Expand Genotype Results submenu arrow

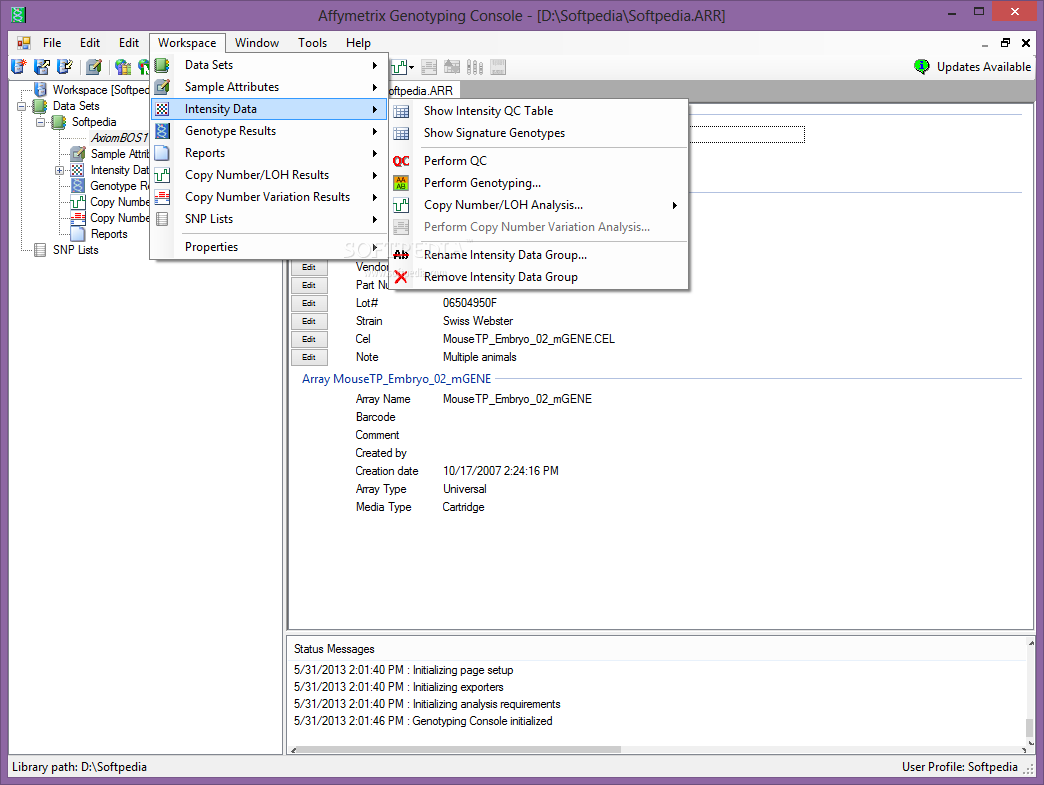pyautogui.click(x=375, y=131)
